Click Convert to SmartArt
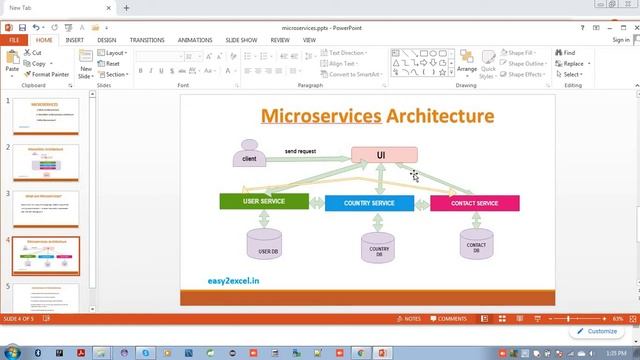 tap(352, 74)
